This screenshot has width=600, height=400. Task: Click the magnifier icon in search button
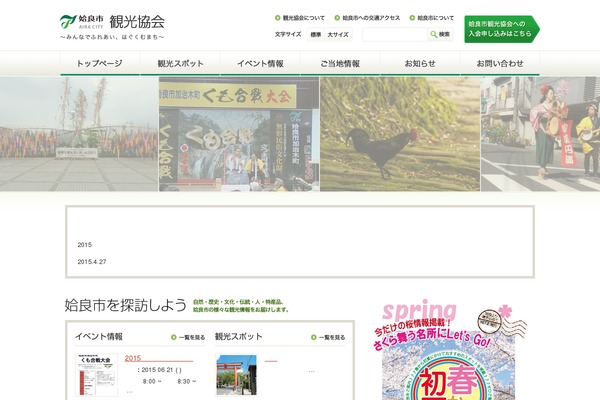434,34
